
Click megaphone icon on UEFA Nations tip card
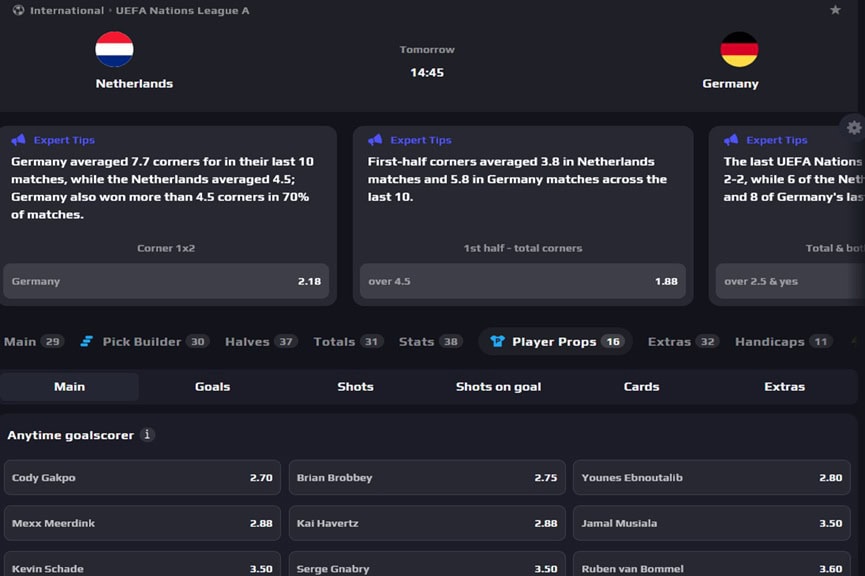(731, 140)
